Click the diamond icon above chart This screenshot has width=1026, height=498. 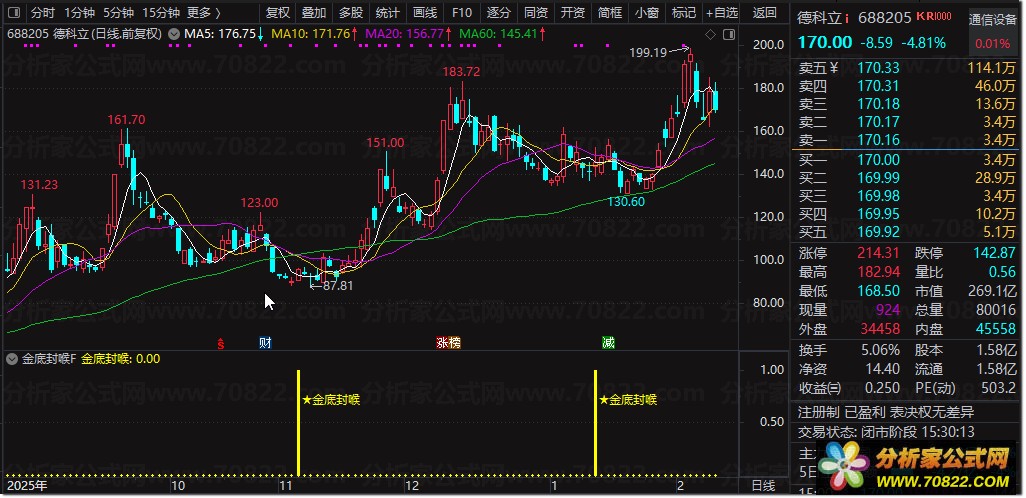[x=711, y=34]
